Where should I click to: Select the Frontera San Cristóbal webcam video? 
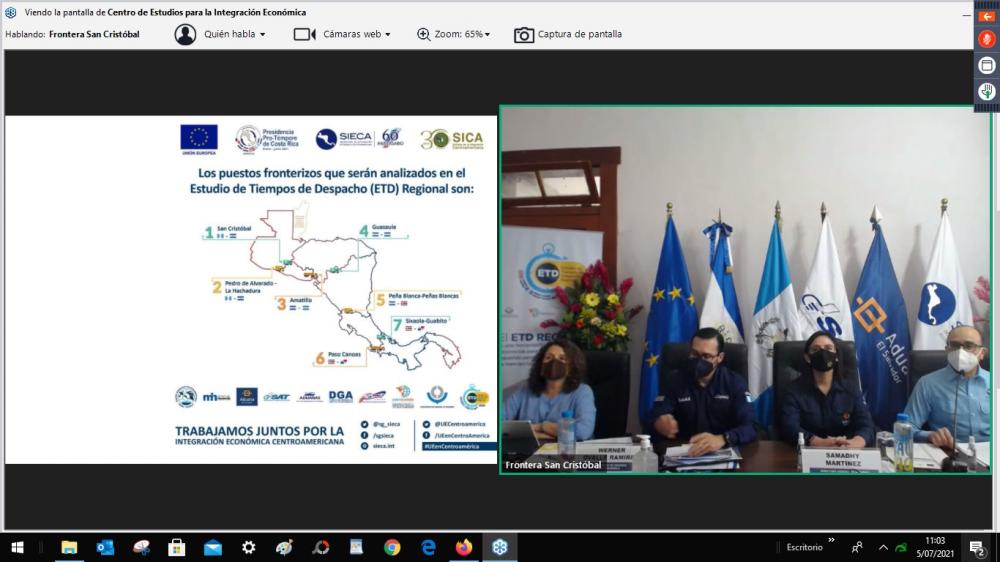pyautogui.click(x=745, y=289)
